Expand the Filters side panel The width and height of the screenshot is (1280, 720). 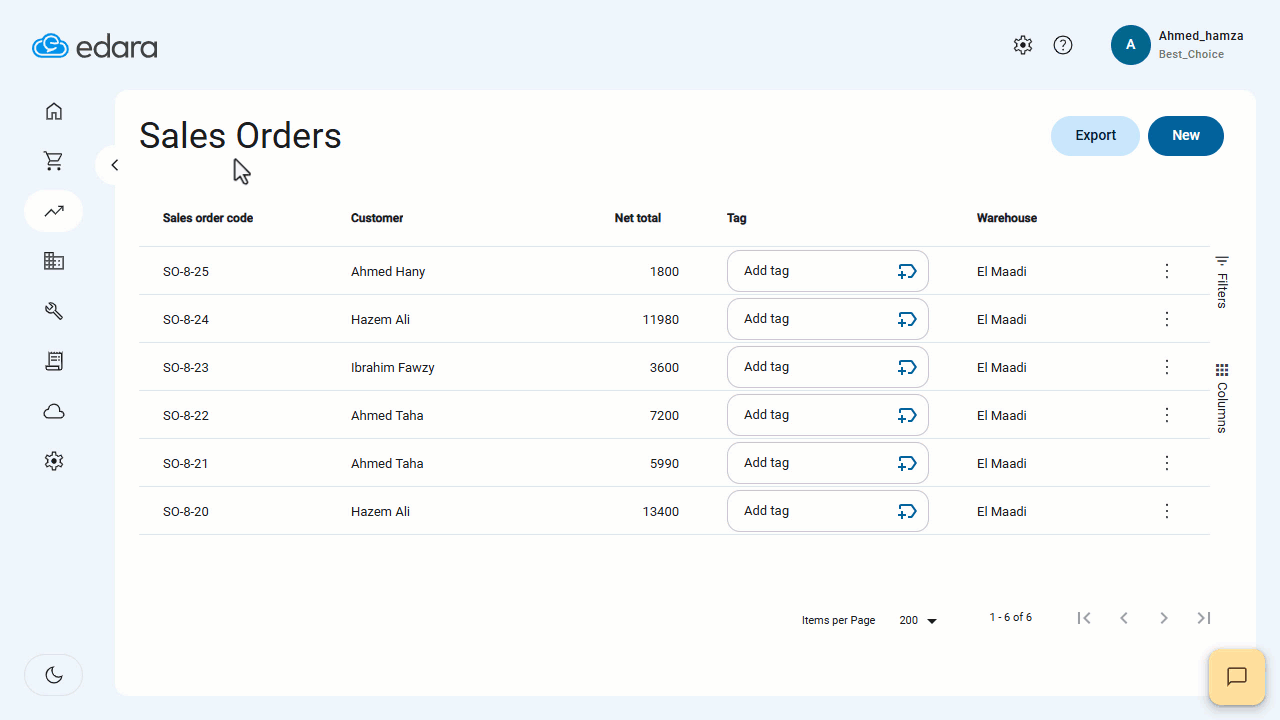tap(1222, 282)
